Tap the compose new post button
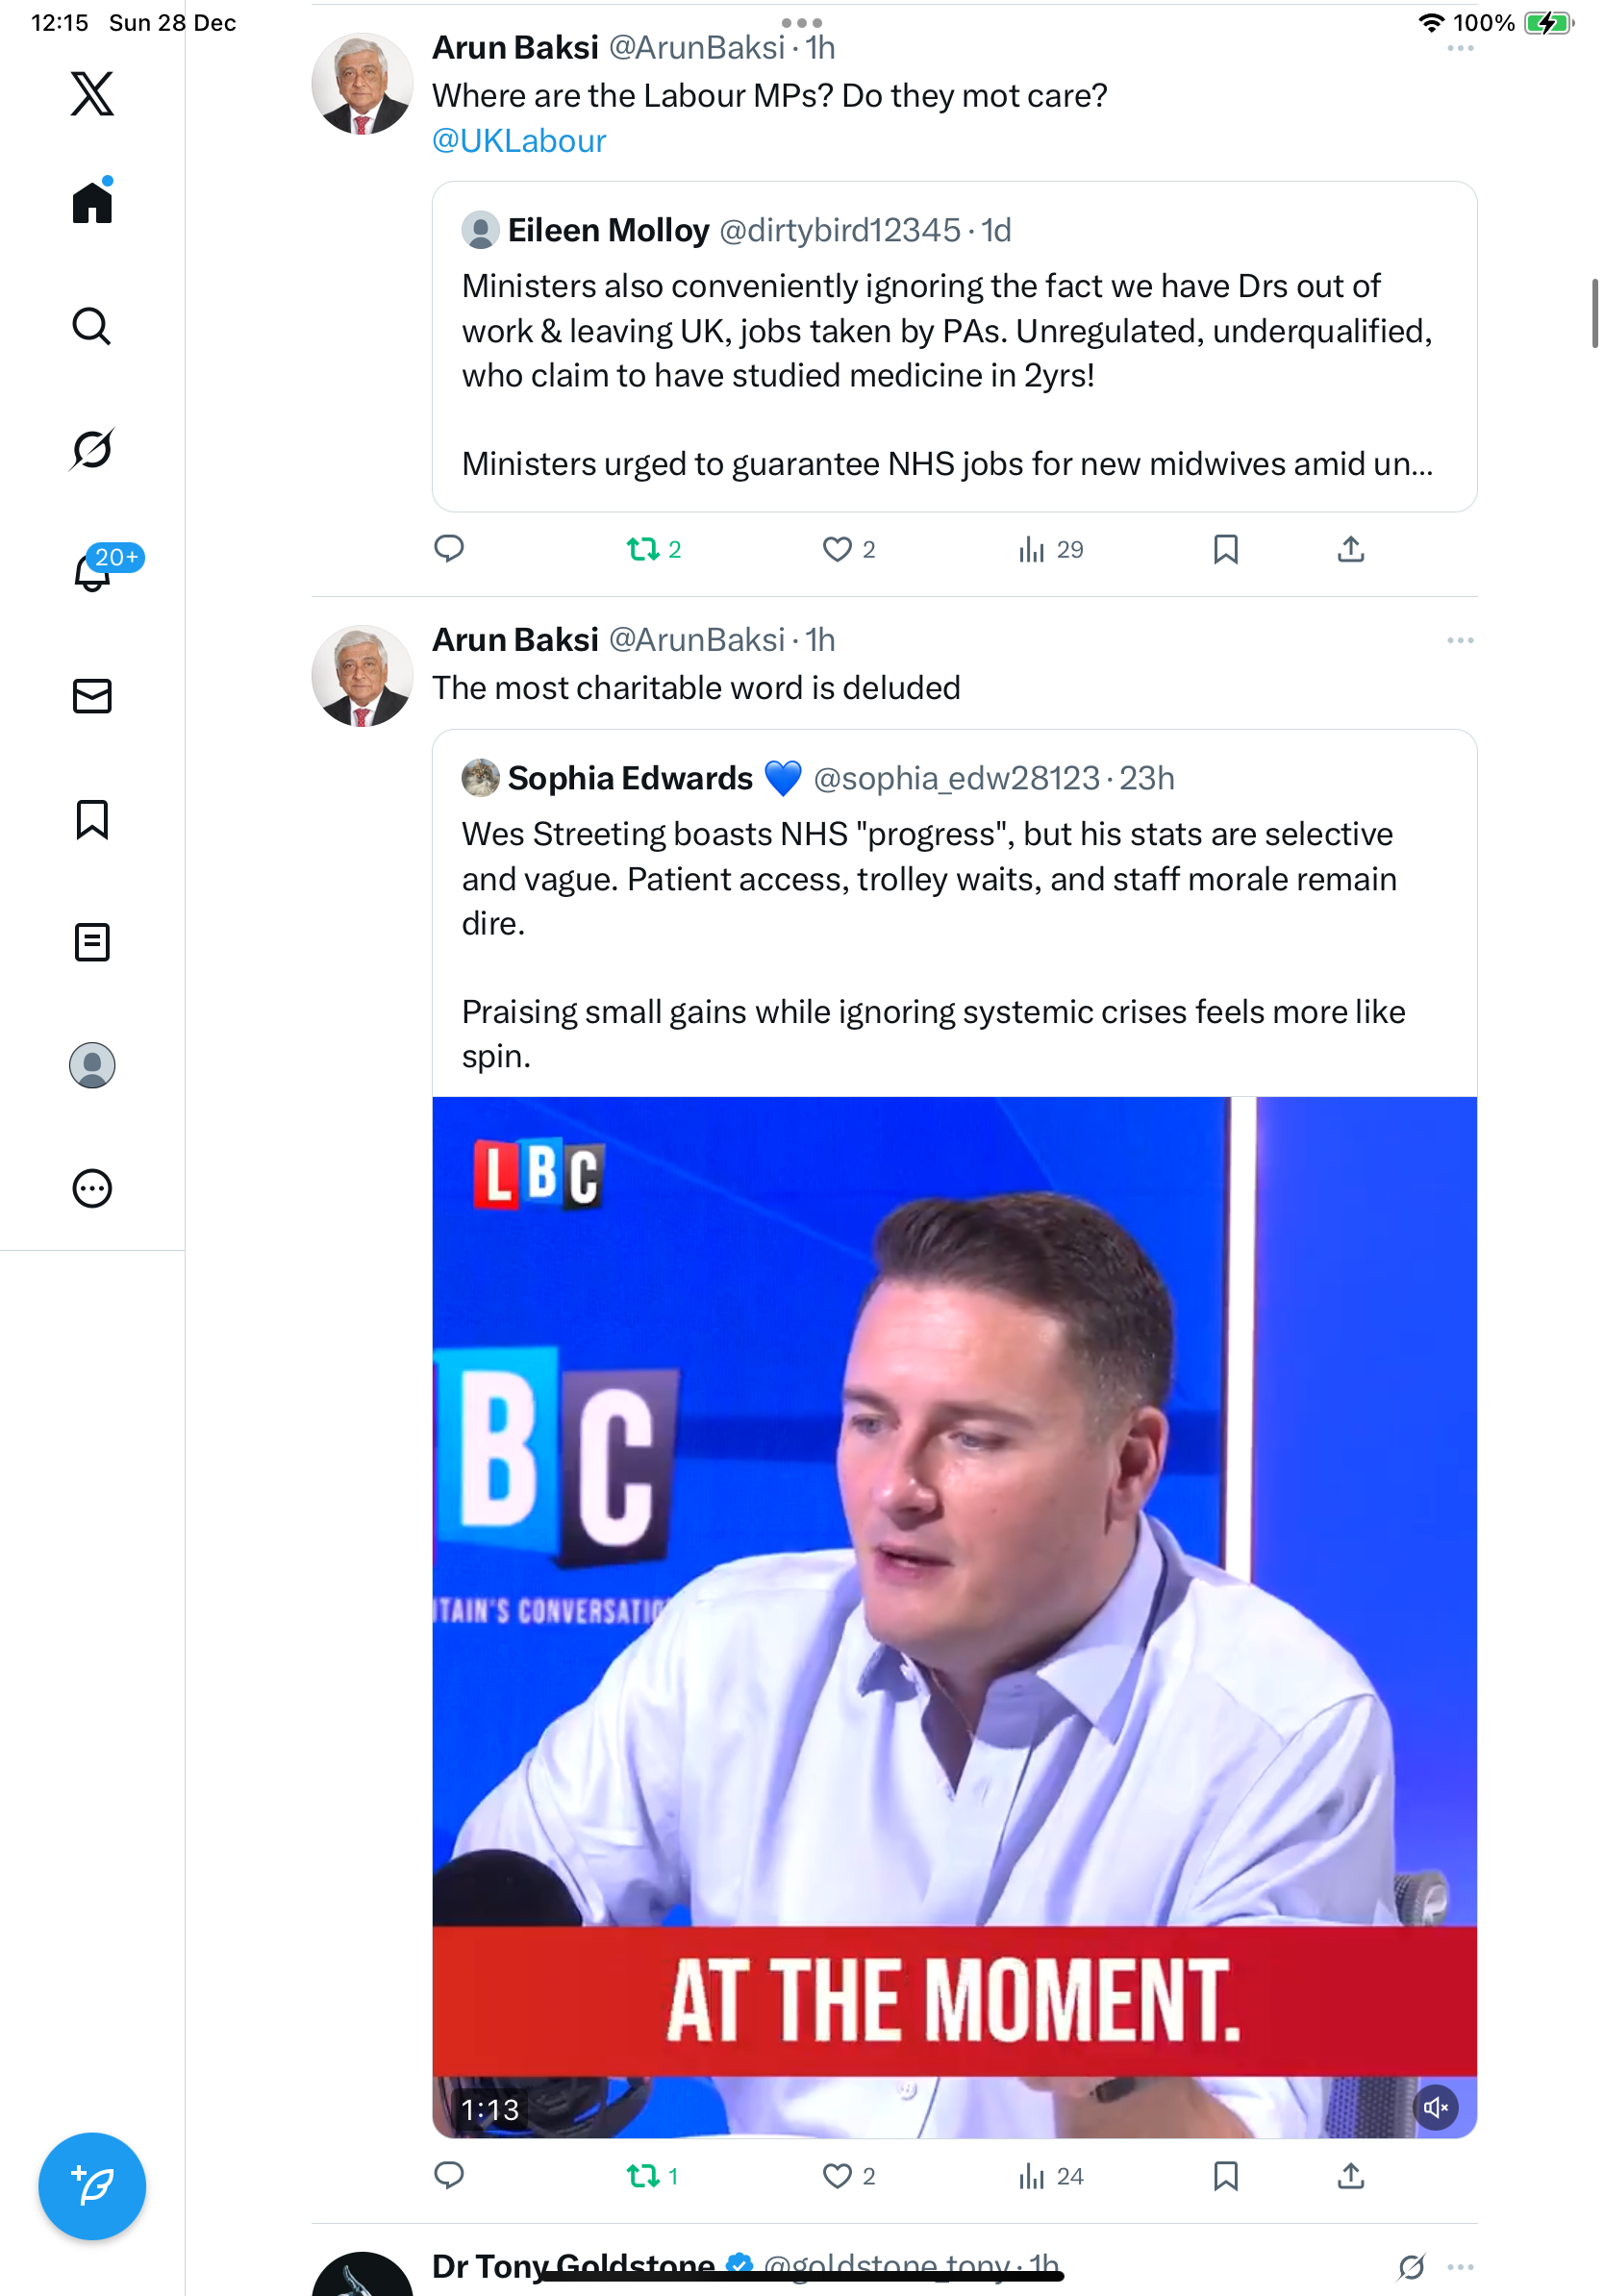This screenshot has width=1604, height=2296. (x=92, y=2186)
